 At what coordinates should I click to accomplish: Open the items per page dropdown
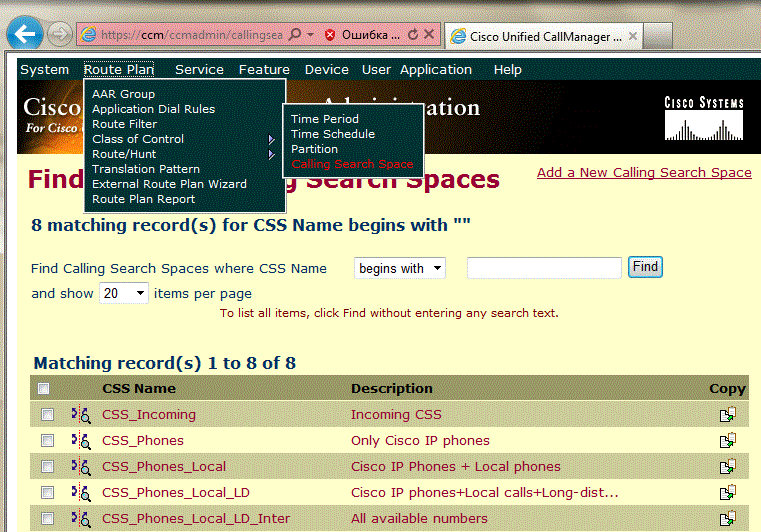pos(124,293)
